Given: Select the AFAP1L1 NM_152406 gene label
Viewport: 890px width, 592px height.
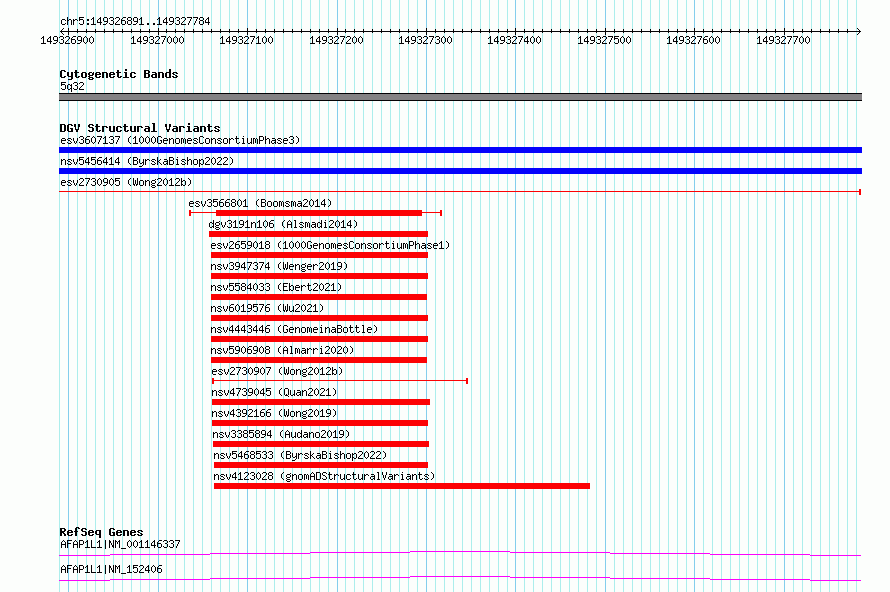Looking at the screenshot, I should pyautogui.click(x=111, y=569).
